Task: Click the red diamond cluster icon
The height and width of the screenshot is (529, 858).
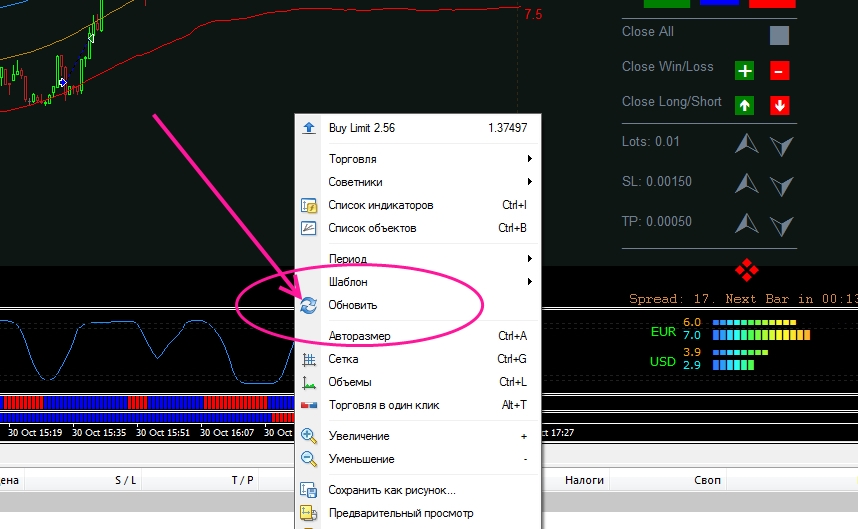Action: tap(747, 270)
